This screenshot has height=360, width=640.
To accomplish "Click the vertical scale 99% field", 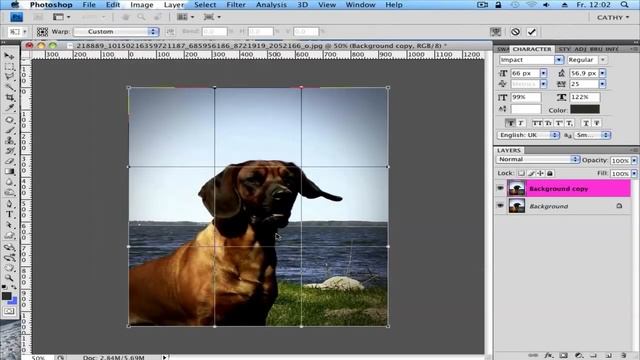I will coord(526,97).
